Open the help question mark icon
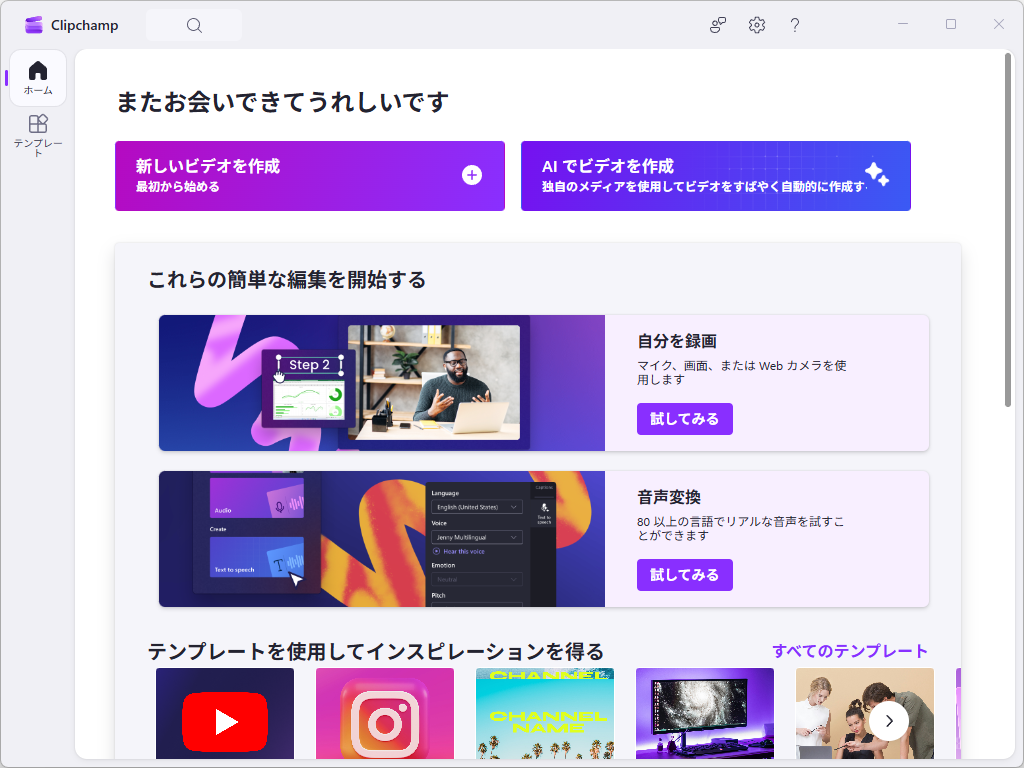This screenshot has width=1024, height=768. point(795,25)
